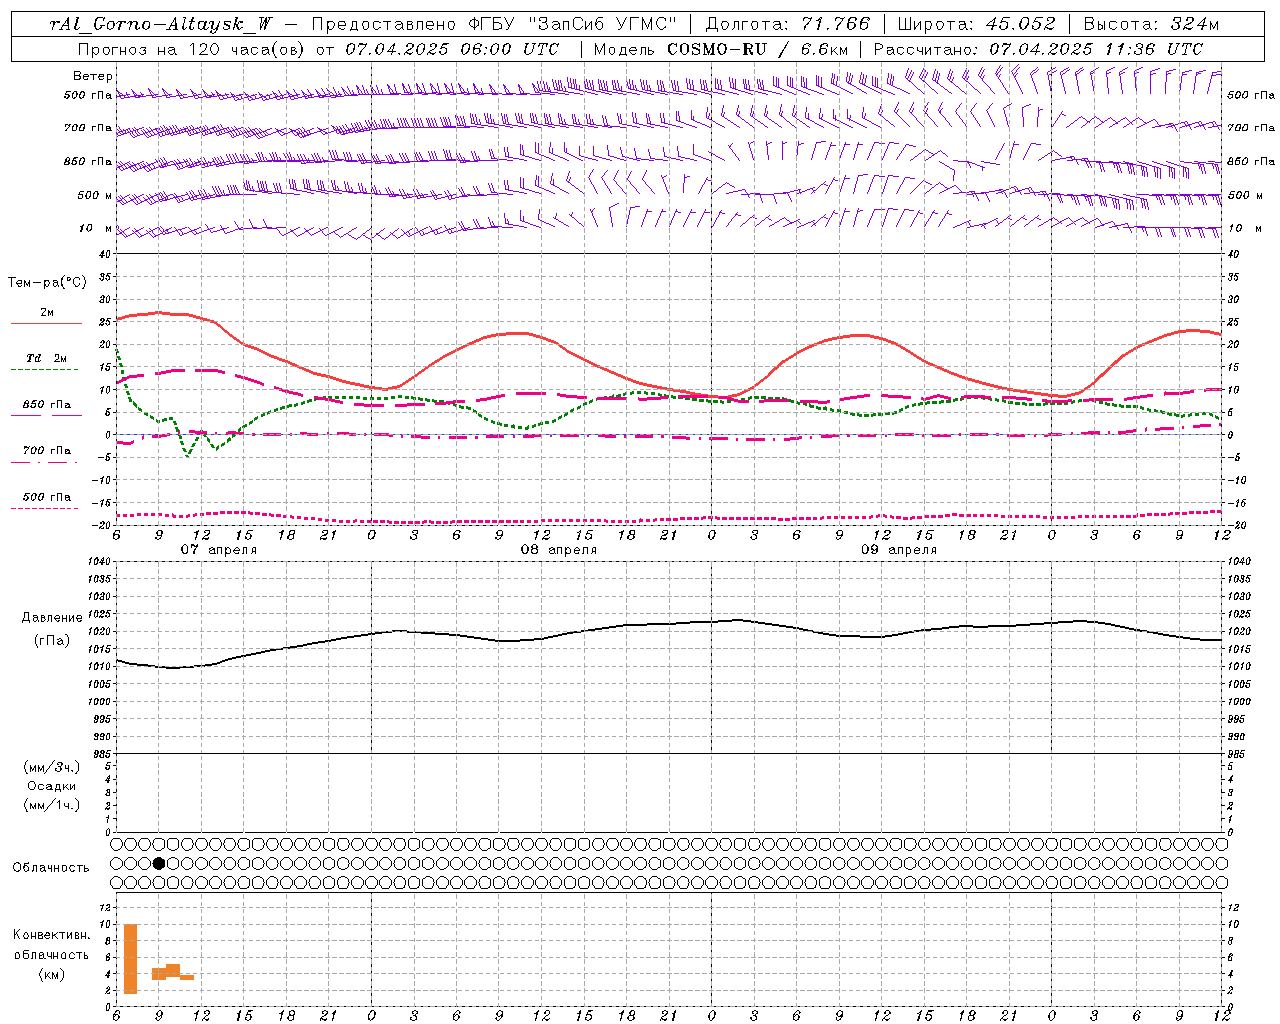Screen dimensions: 1280x1024
Task: Click the station title rAl_Gorno-Altaysk_W
Action: pyautogui.click(x=161, y=25)
